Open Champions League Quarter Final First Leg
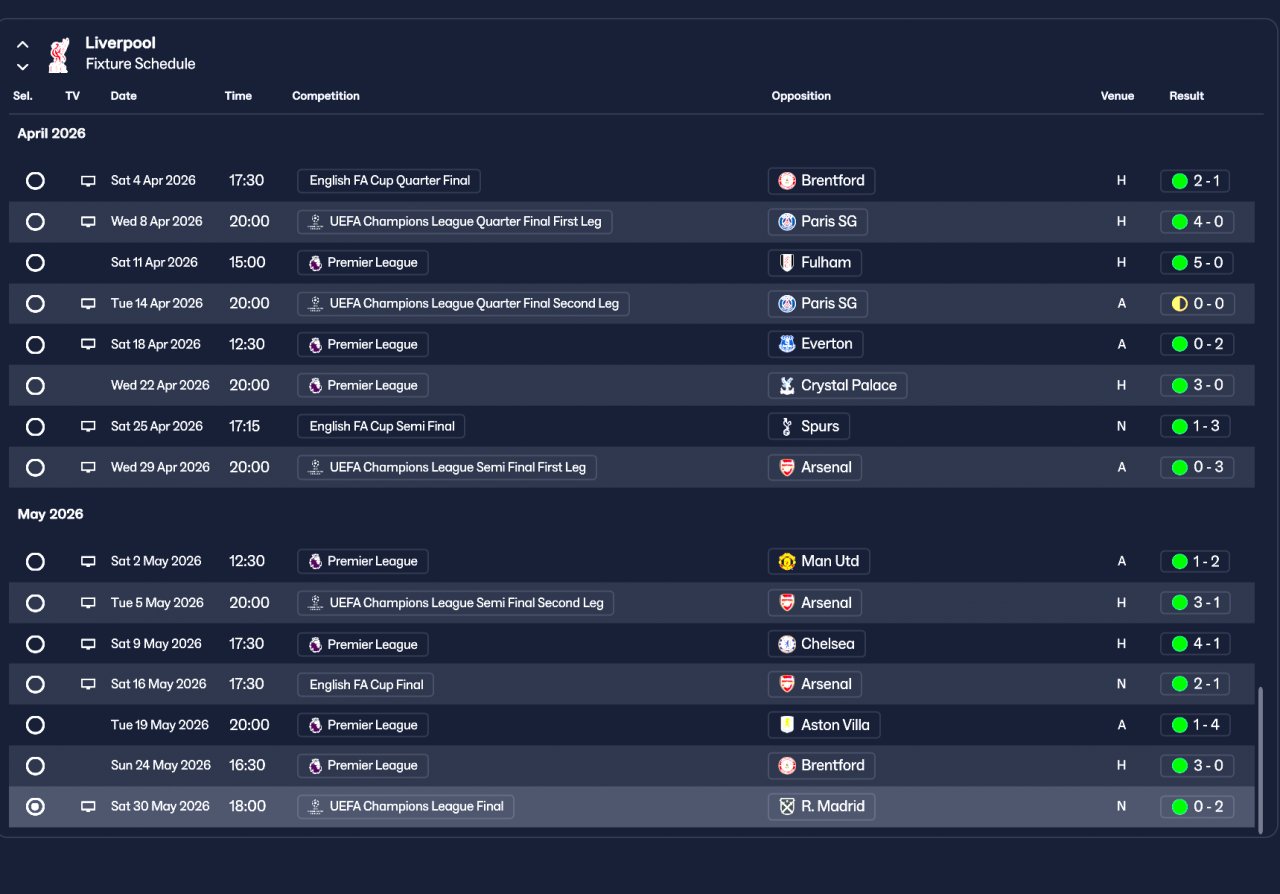 (454, 222)
